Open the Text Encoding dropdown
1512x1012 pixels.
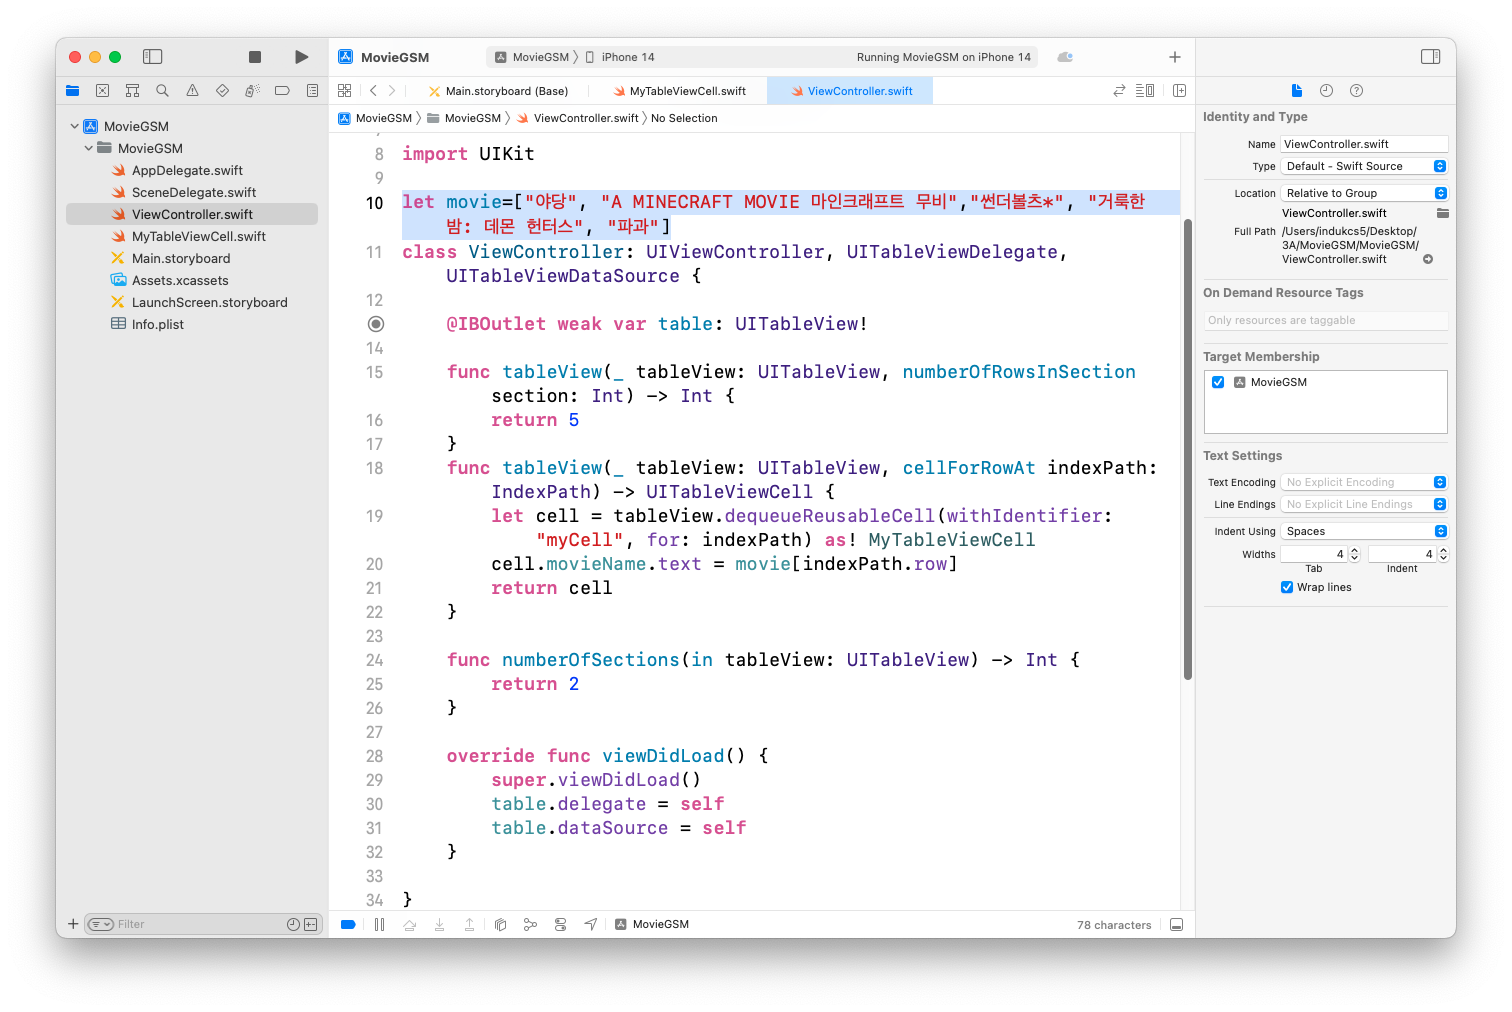[1364, 482]
